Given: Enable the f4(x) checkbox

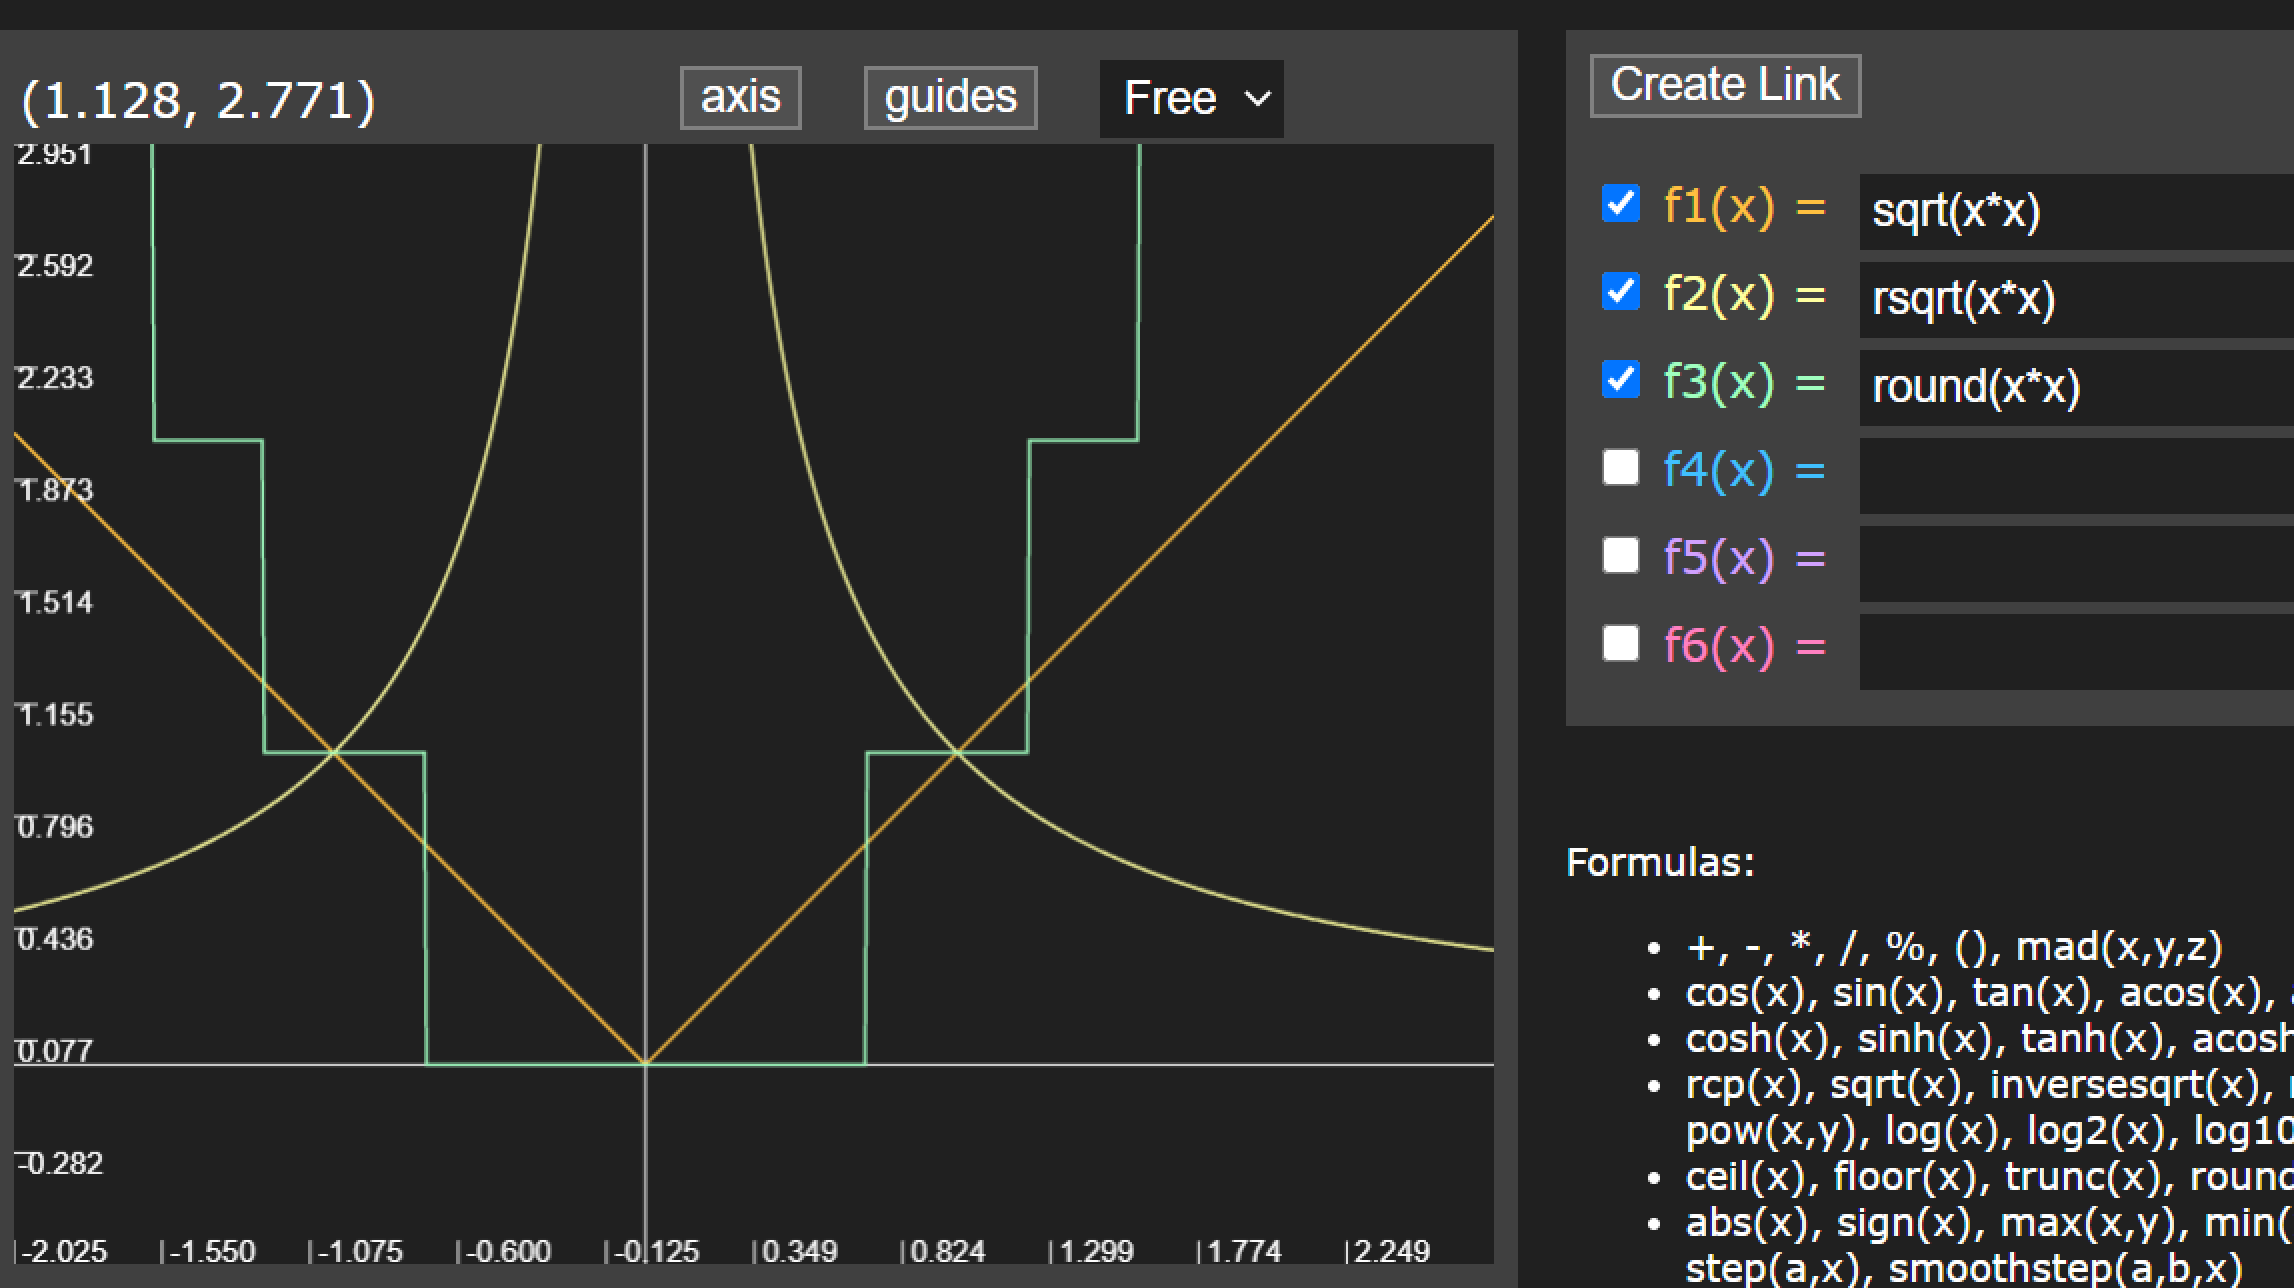Looking at the screenshot, I should coord(1620,467).
